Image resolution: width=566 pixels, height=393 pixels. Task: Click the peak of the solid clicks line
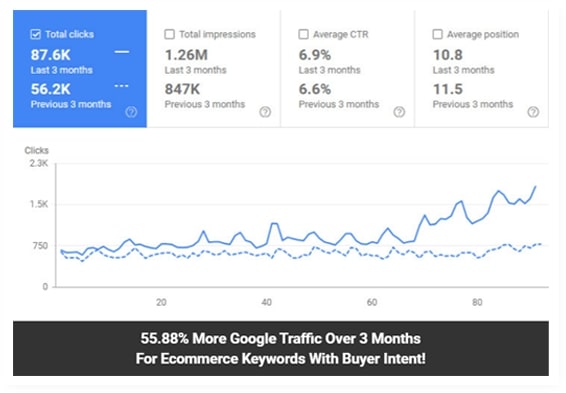coord(535,186)
